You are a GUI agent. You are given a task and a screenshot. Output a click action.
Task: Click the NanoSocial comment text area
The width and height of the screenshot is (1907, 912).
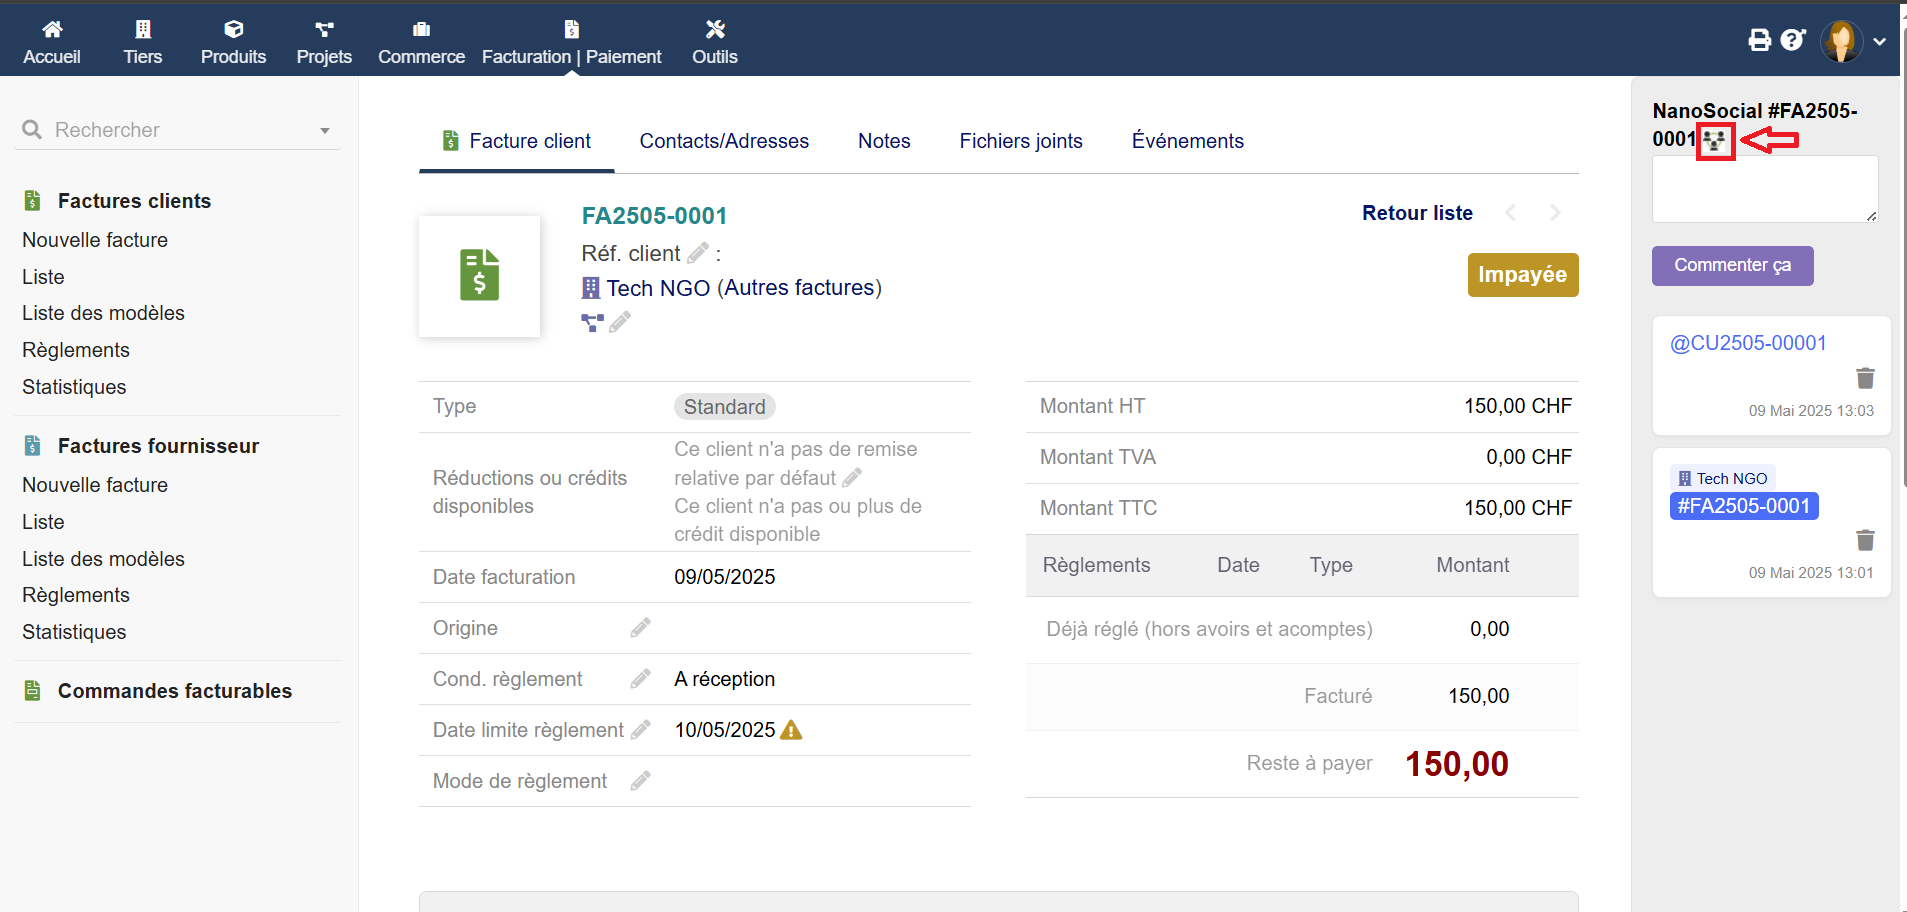tap(1764, 188)
